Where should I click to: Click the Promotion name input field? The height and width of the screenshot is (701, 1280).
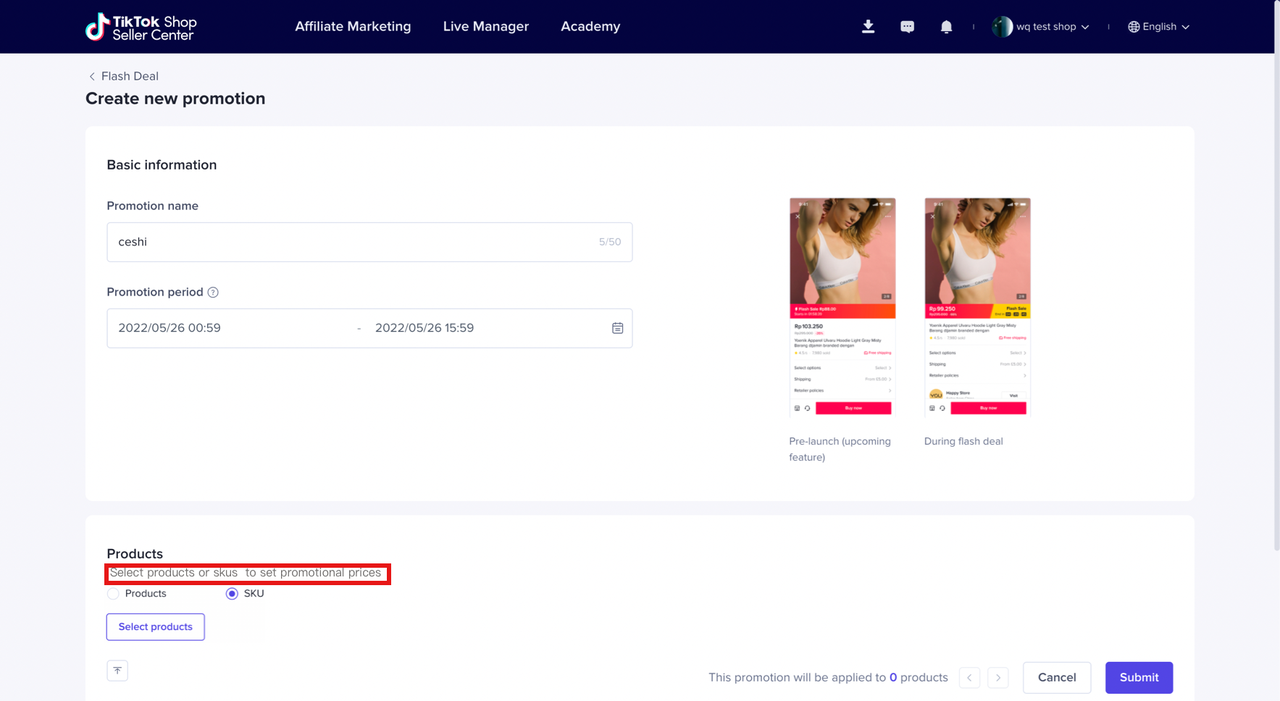[369, 242]
